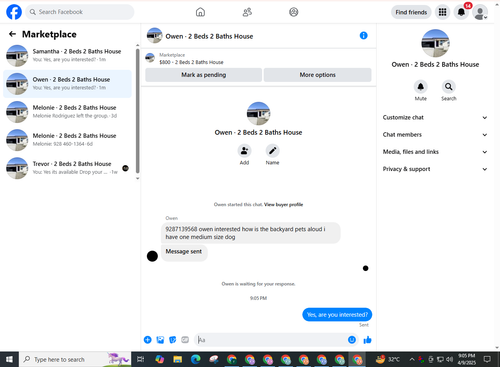Search in conversation using magnifier icon
The height and width of the screenshot is (367, 500).
449,87
